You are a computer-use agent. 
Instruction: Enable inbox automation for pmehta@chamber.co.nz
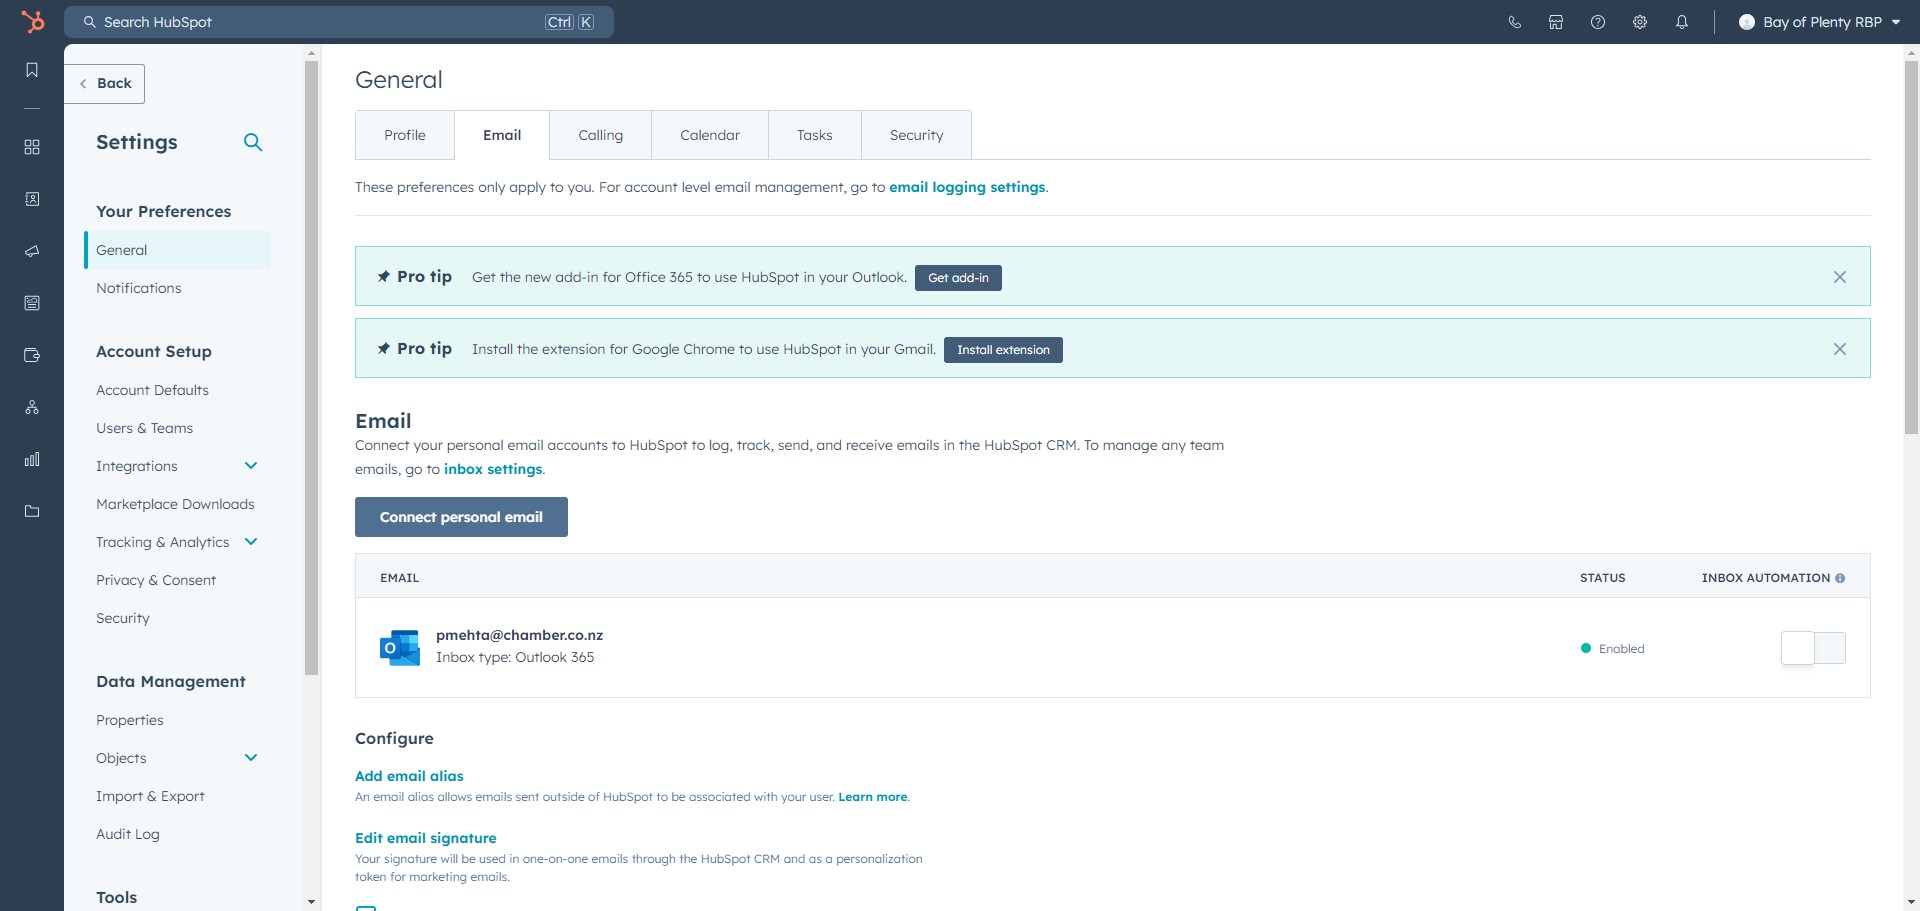coord(1812,648)
